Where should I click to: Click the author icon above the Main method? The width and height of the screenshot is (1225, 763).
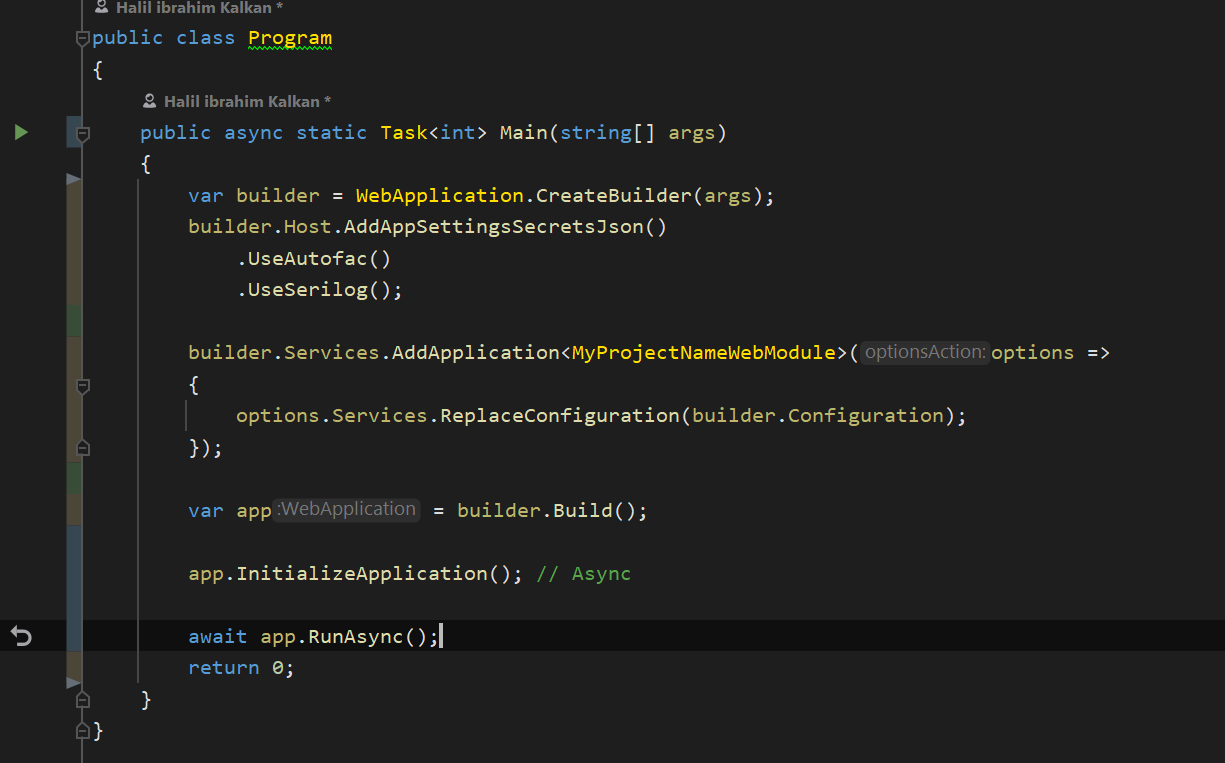click(x=149, y=100)
